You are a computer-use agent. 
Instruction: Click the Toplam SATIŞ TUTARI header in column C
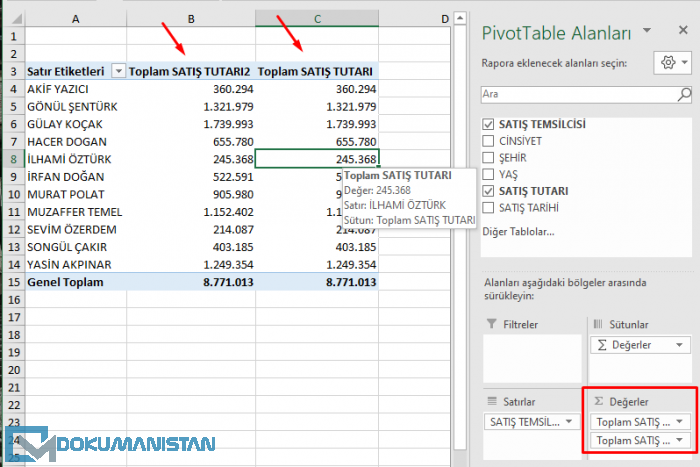click(x=317, y=71)
